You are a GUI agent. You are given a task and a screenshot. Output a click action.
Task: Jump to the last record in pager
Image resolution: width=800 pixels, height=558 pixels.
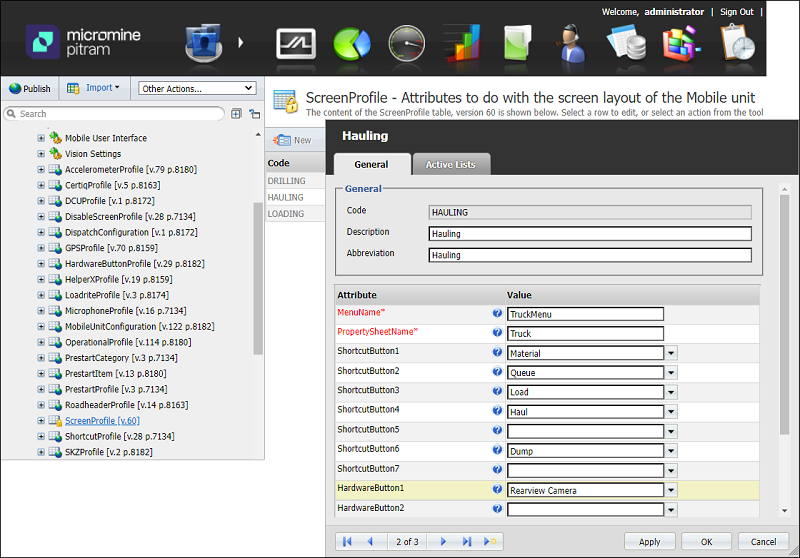(x=467, y=541)
